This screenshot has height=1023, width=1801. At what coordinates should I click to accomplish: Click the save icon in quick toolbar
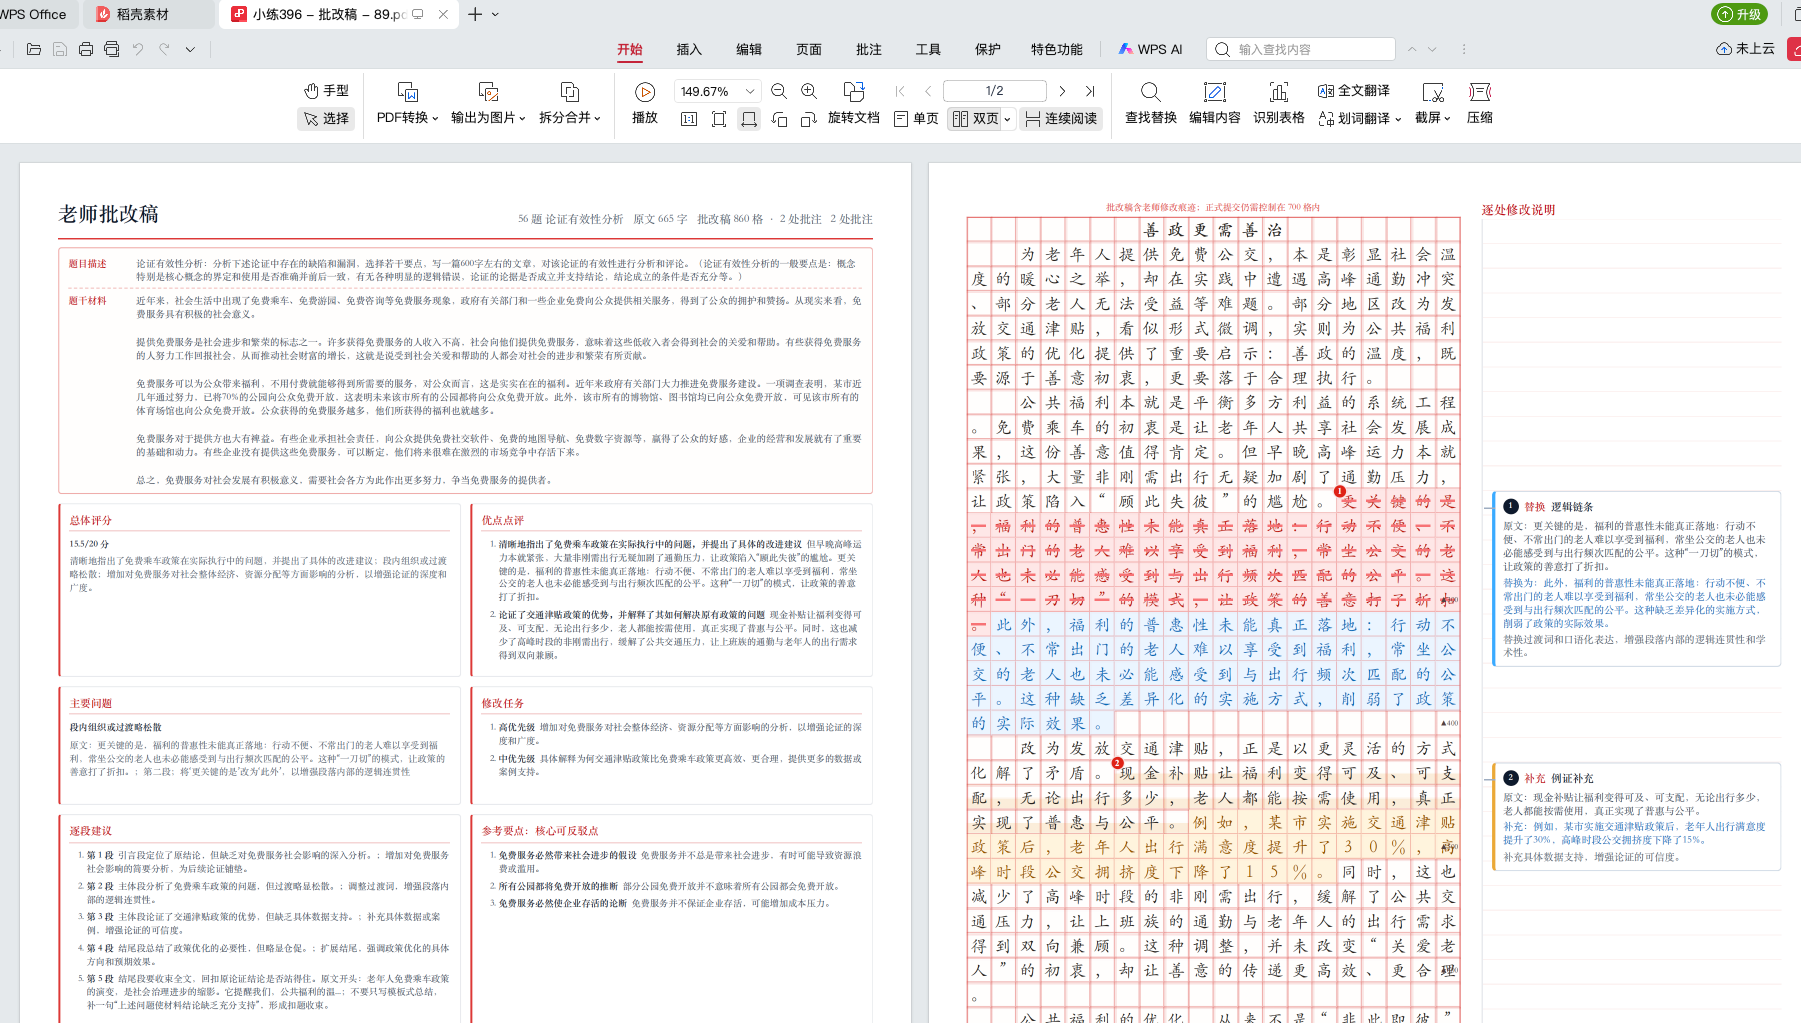[x=60, y=49]
